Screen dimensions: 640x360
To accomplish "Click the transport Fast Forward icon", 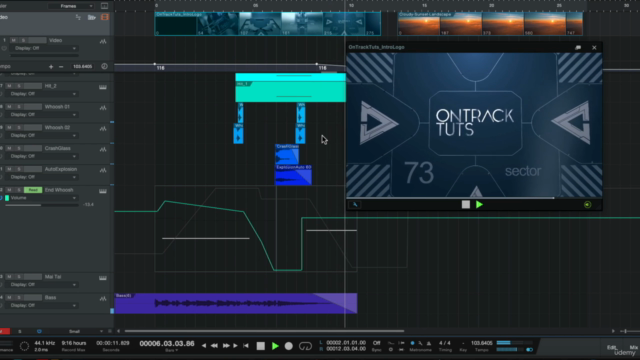I will tap(226, 346).
